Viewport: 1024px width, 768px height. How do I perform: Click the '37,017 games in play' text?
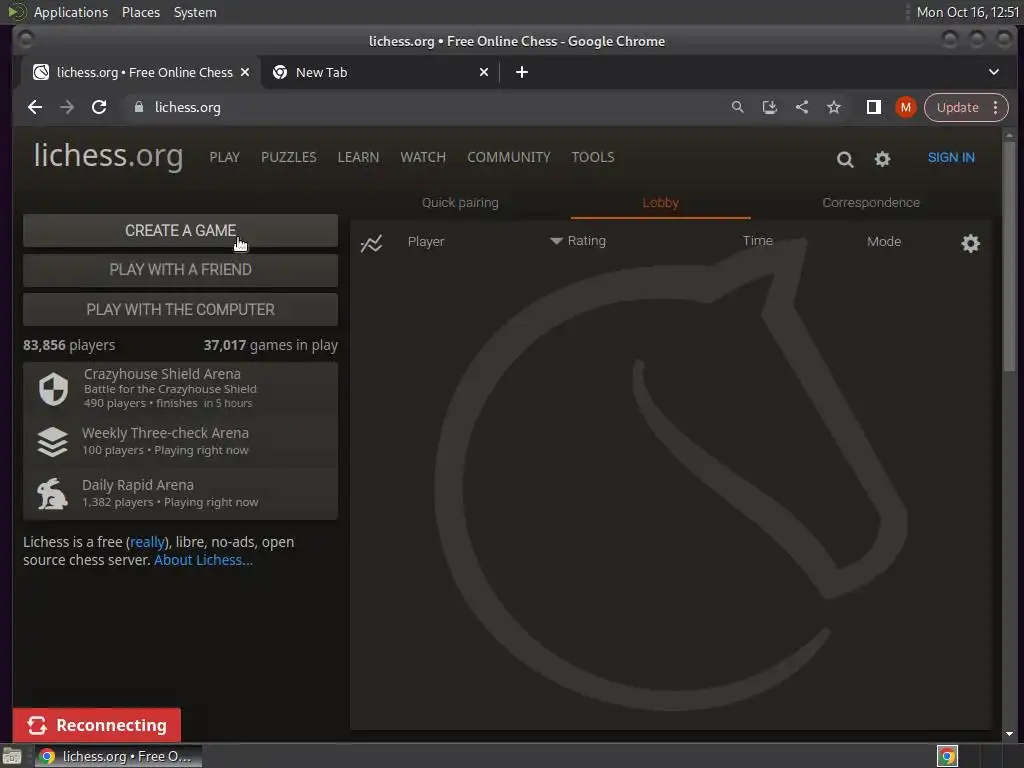click(270, 345)
